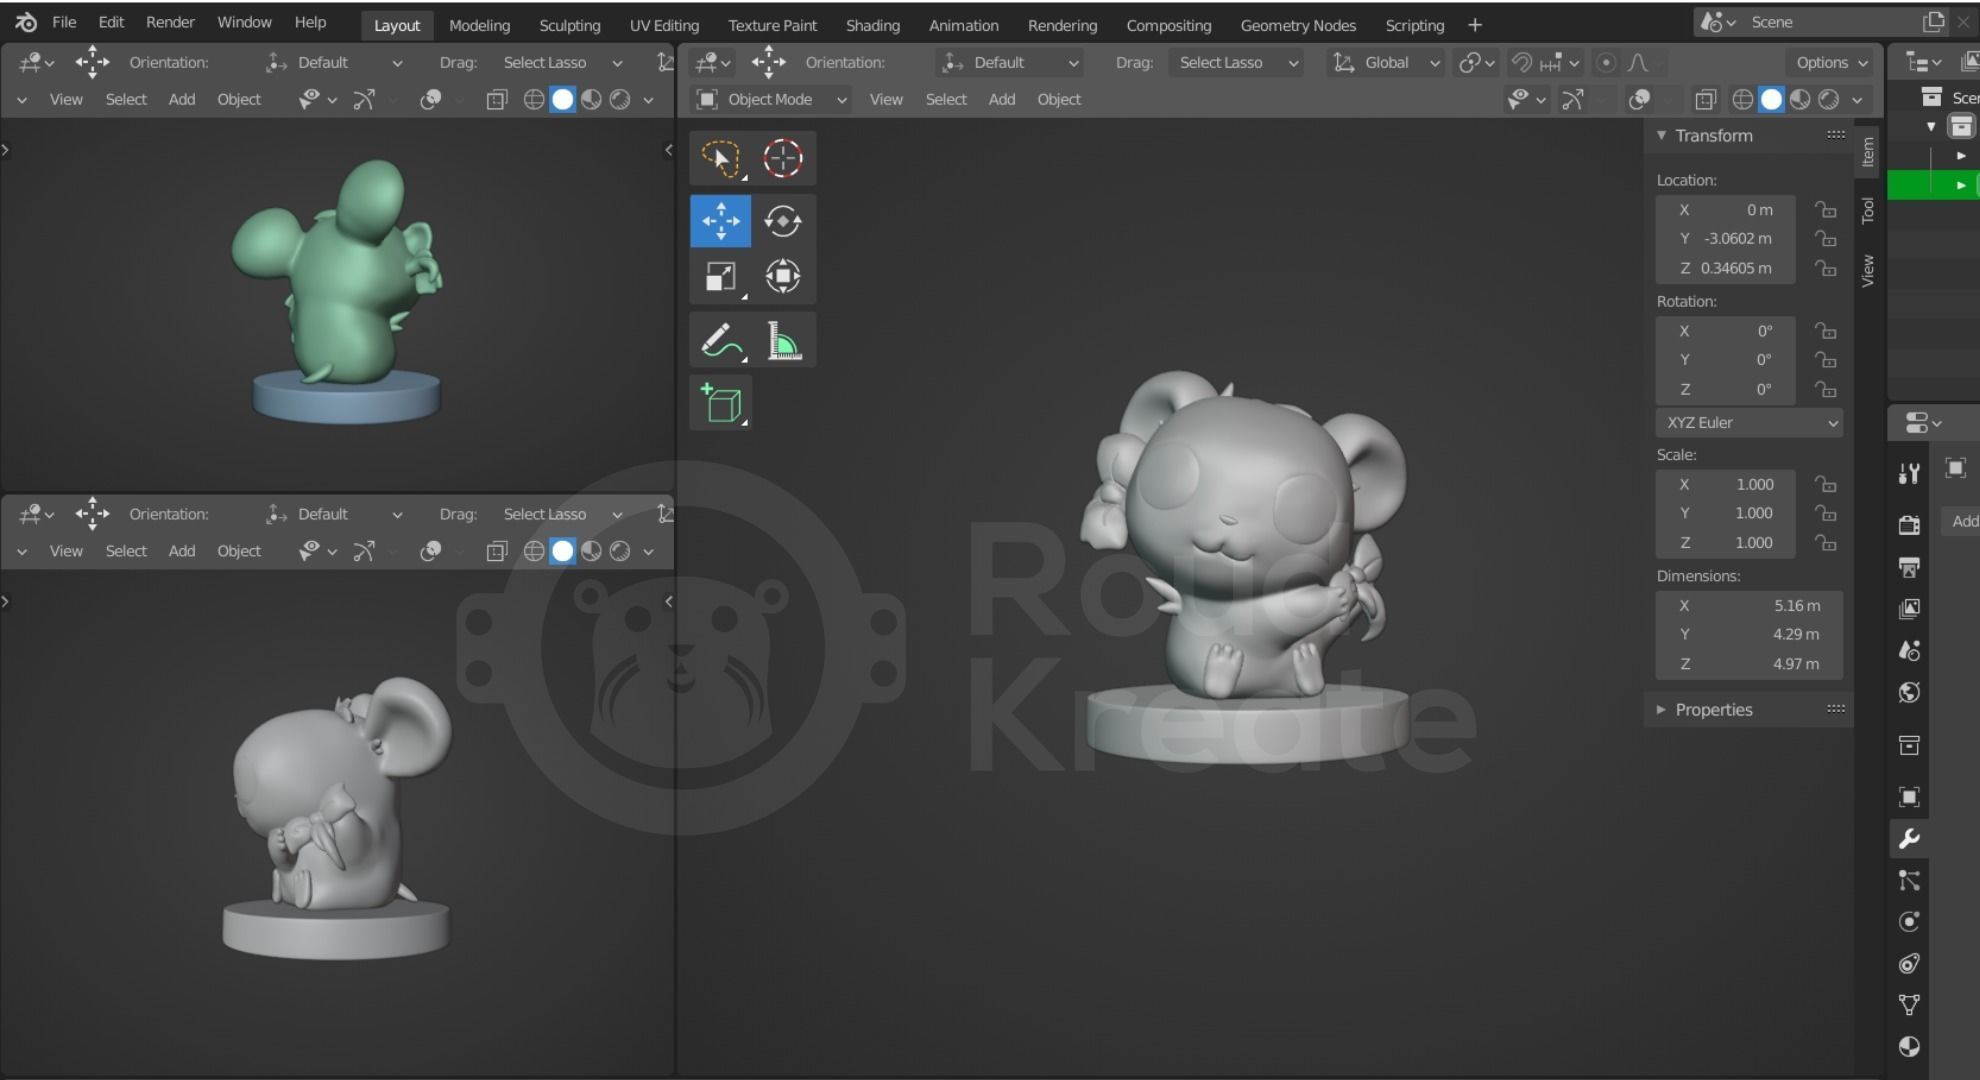Image resolution: width=1980 pixels, height=1080 pixels.
Task: Click the Blender logo menu icon
Action: pyautogui.click(x=27, y=22)
